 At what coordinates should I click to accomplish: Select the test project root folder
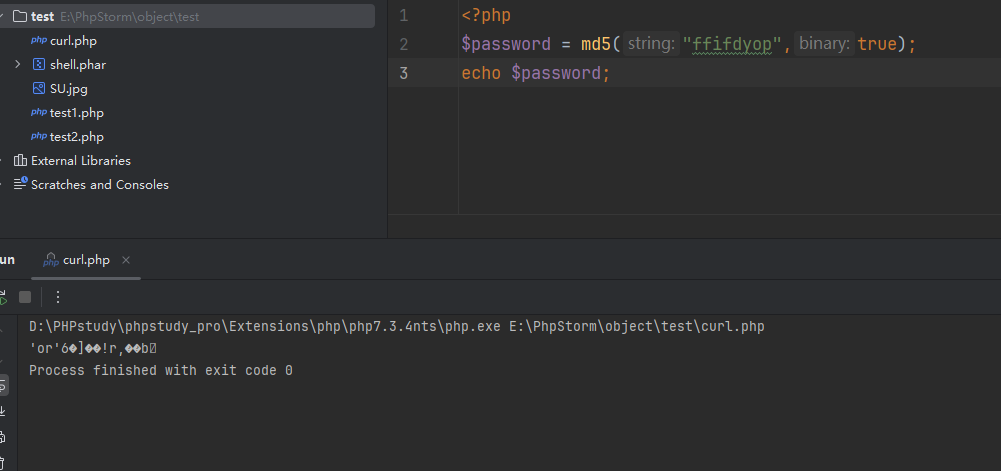[x=42, y=17]
